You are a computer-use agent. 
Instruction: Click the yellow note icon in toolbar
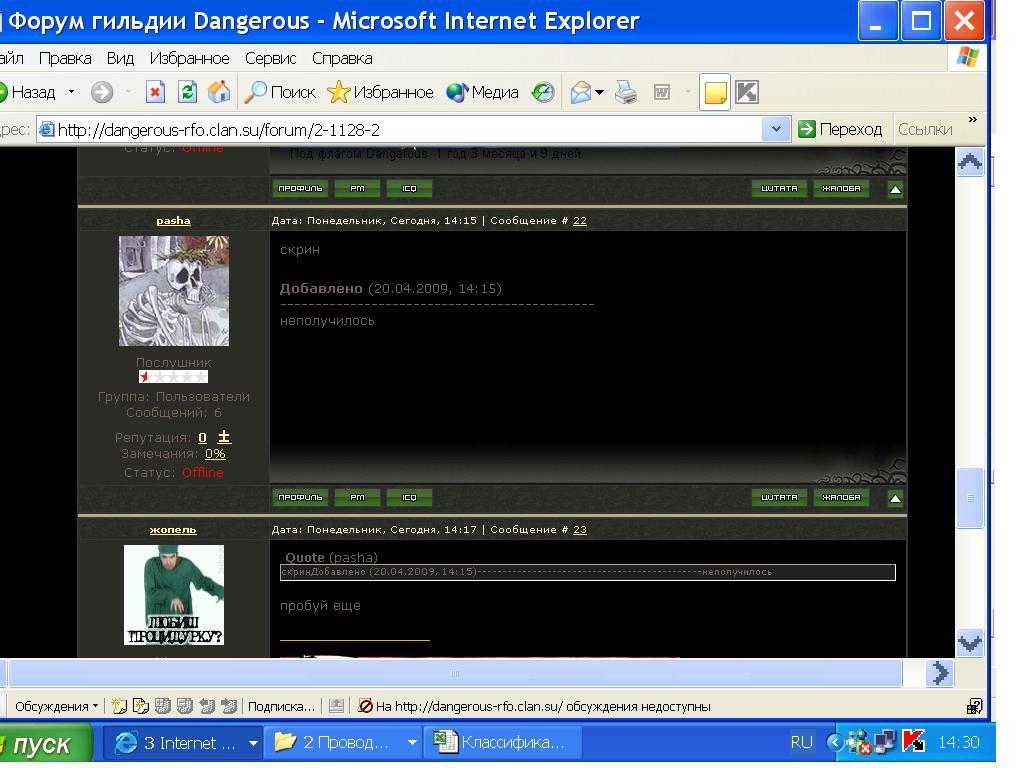click(x=715, y=93)
